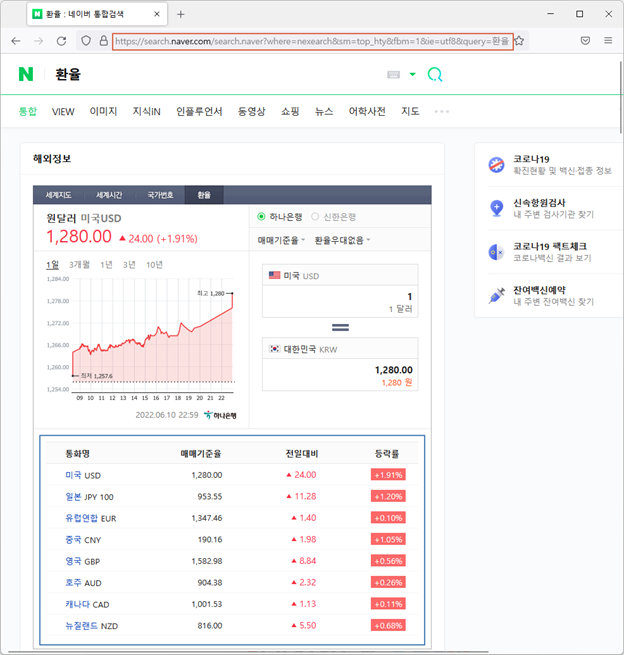Viewport: 624px width, 655px height.
Task: Open the 호주 AUD link
Action: pos(83,583)
